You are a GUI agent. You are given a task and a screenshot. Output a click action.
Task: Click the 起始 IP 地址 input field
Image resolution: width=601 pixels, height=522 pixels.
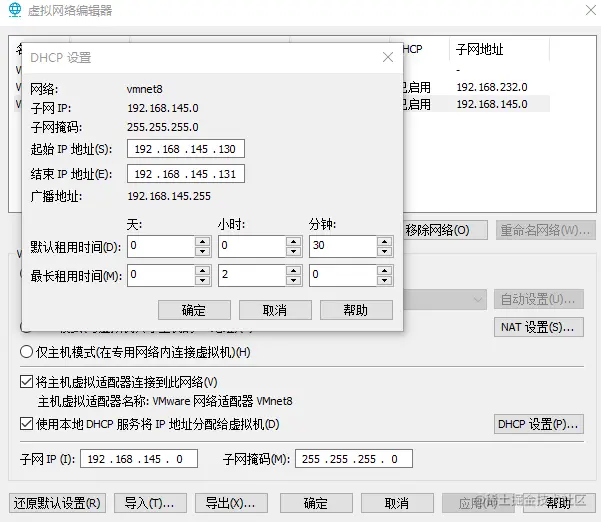click(x=186, y=149)
